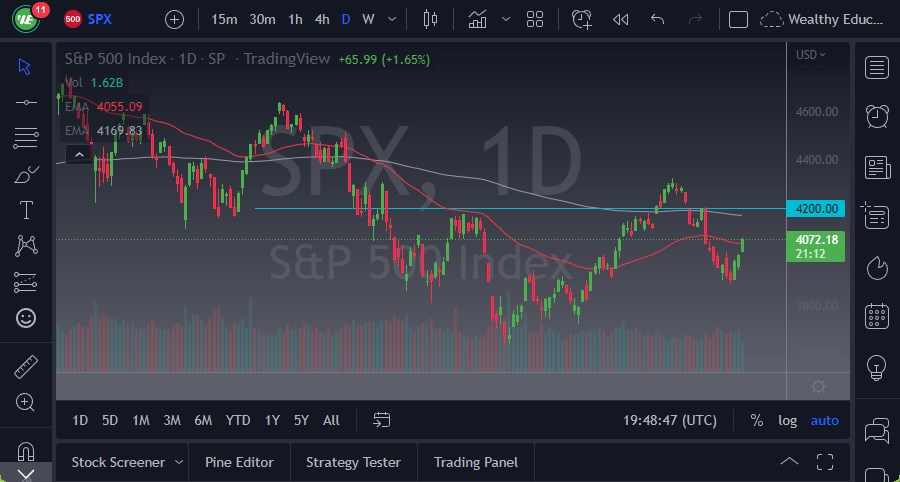Expand the indicator templates dropdown arrow

click(x=506, y=20)
